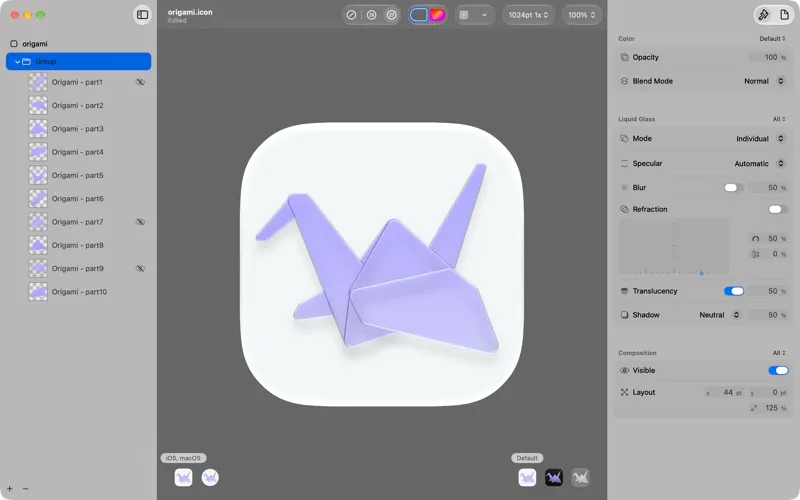The width and height of the screenshot is (800, 500).
Task: Add a new layer with plus button
Action: [10, 488]
